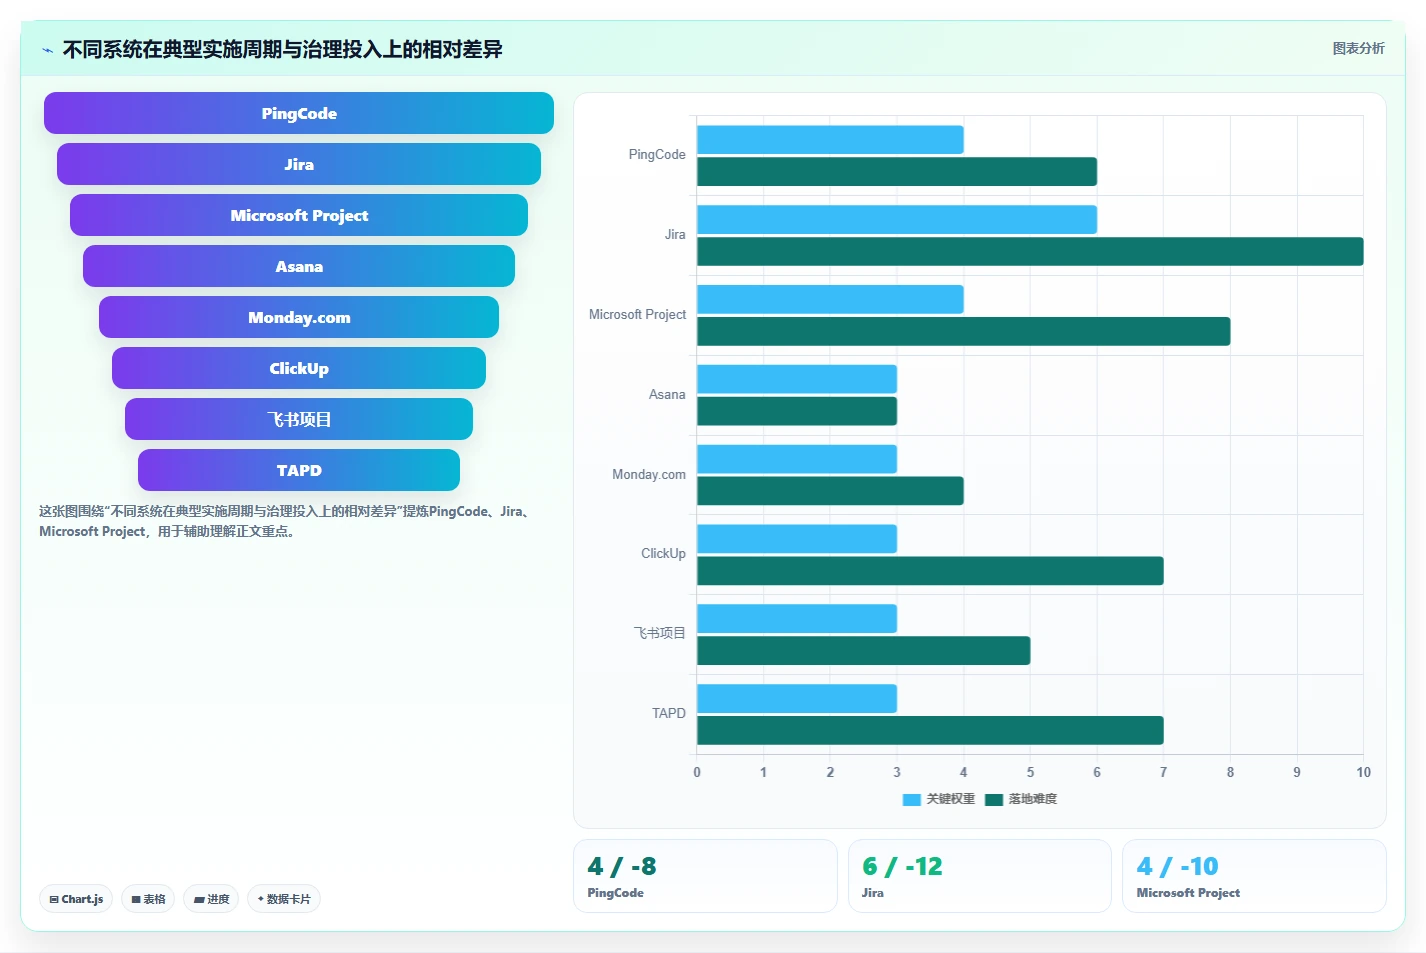
Task: Click the Chart.js tag chip
Action: point(76,899)
